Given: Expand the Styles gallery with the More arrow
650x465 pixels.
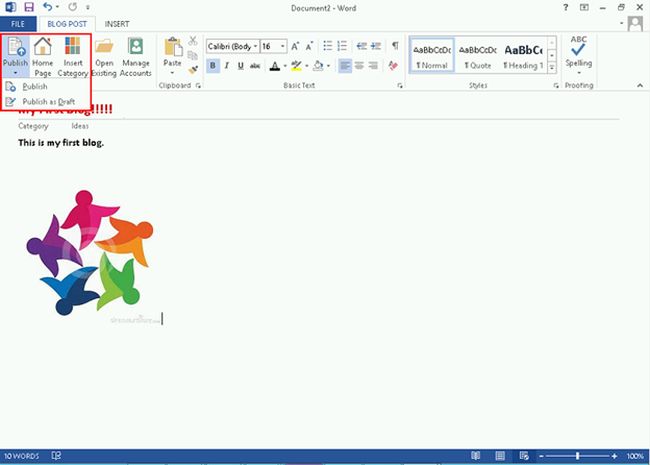Looking at the screenshot, I should click(552, 67).
